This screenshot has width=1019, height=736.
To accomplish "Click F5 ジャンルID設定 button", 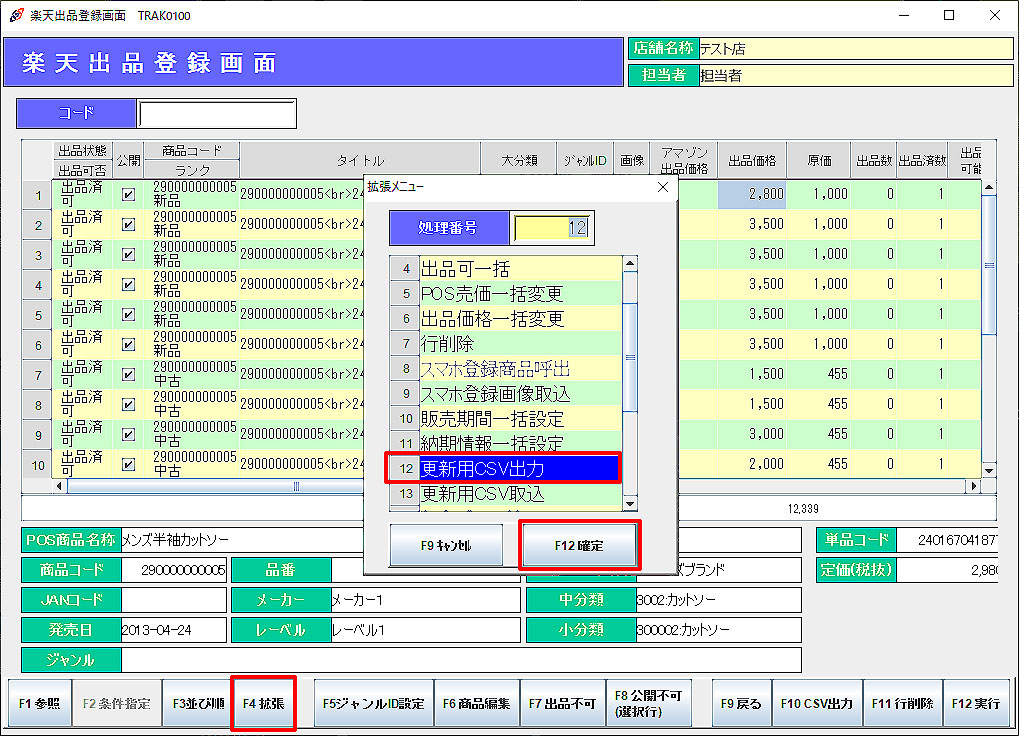I will pos(373,704).
